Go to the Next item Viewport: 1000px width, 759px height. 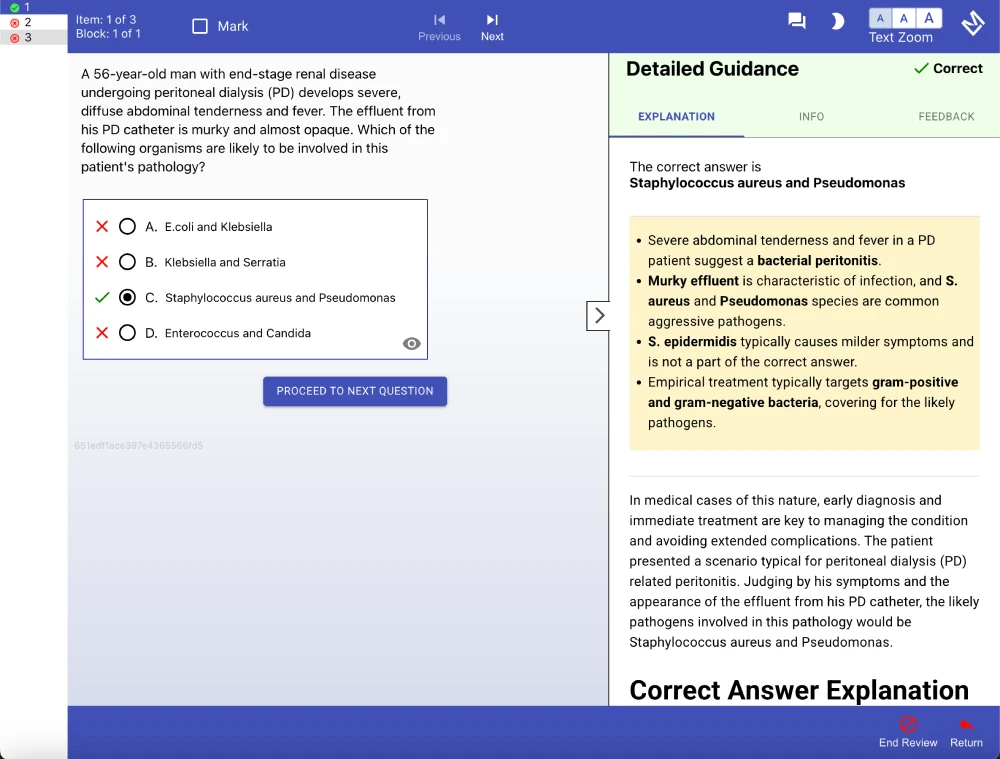(x=492, y=27)
